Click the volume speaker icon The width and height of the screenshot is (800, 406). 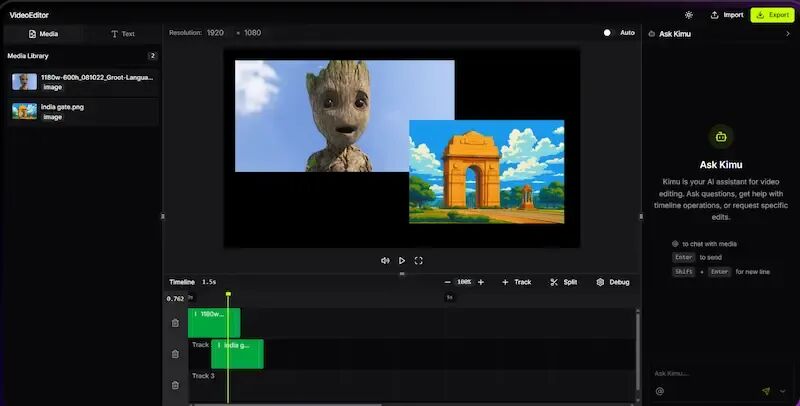tap(385, 261)
